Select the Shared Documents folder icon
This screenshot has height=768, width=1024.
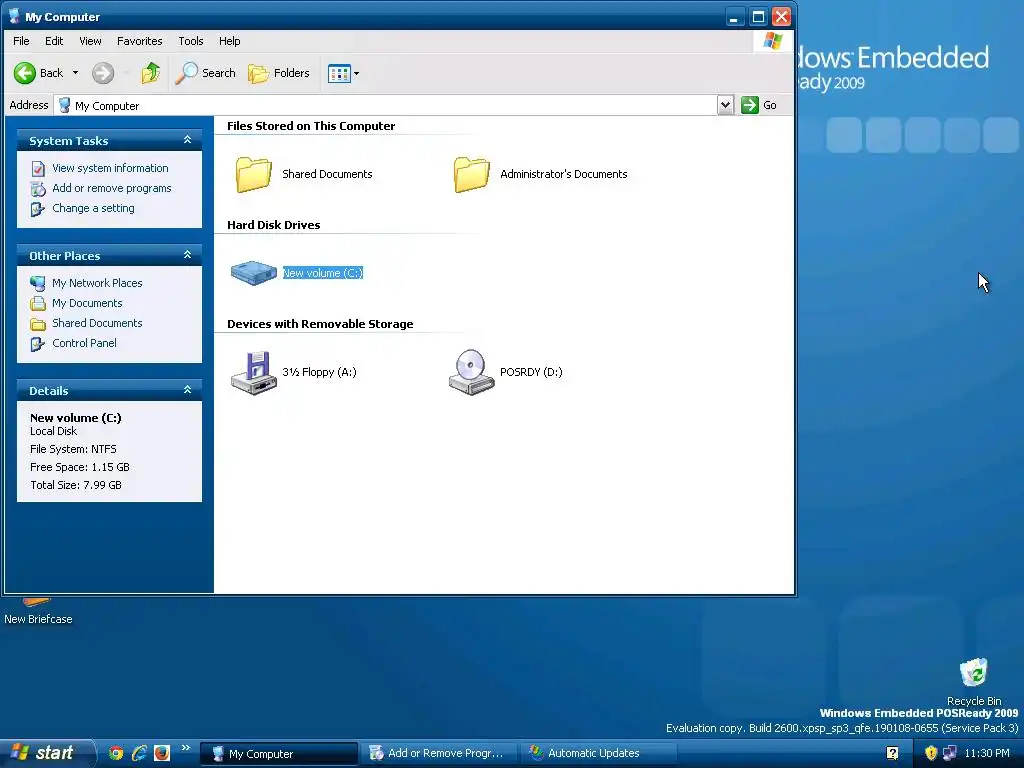pos(253,174)
